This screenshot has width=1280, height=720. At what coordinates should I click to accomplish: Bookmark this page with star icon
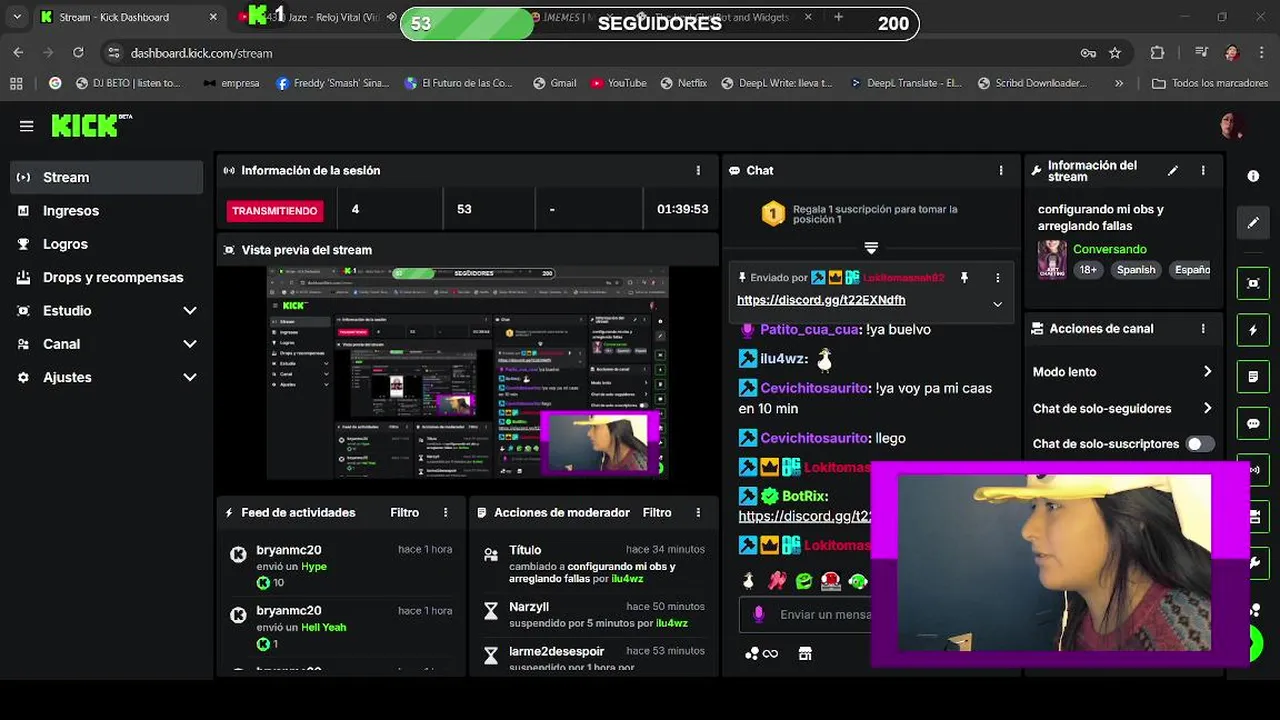pos(1115,53)
